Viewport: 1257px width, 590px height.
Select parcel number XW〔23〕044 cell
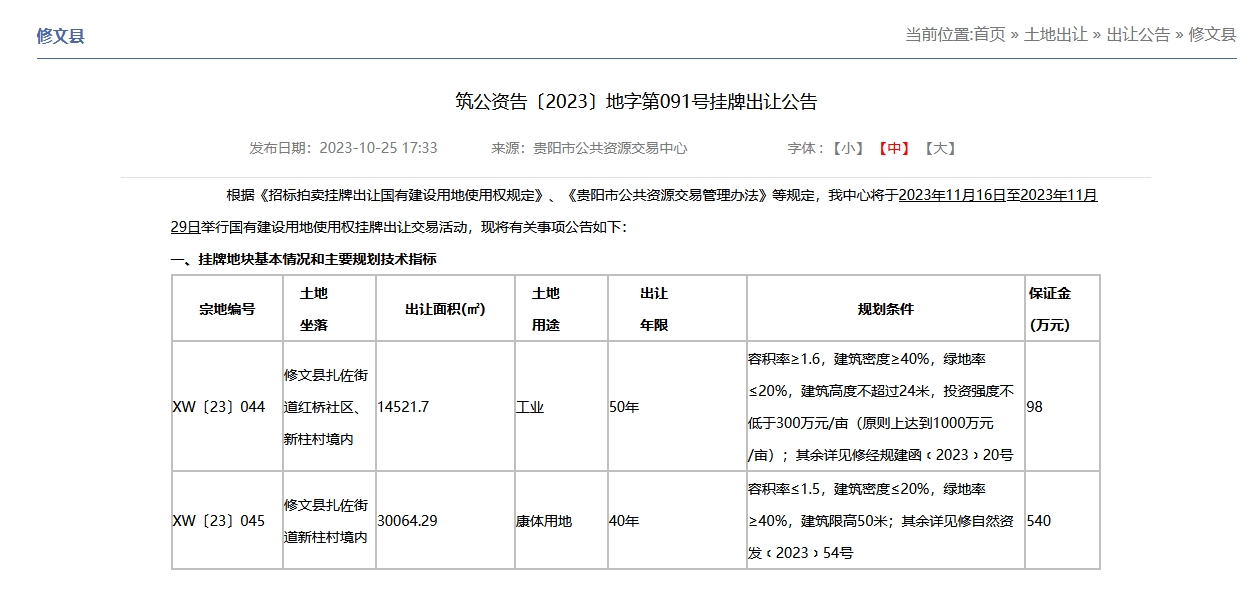pos(219,407)
